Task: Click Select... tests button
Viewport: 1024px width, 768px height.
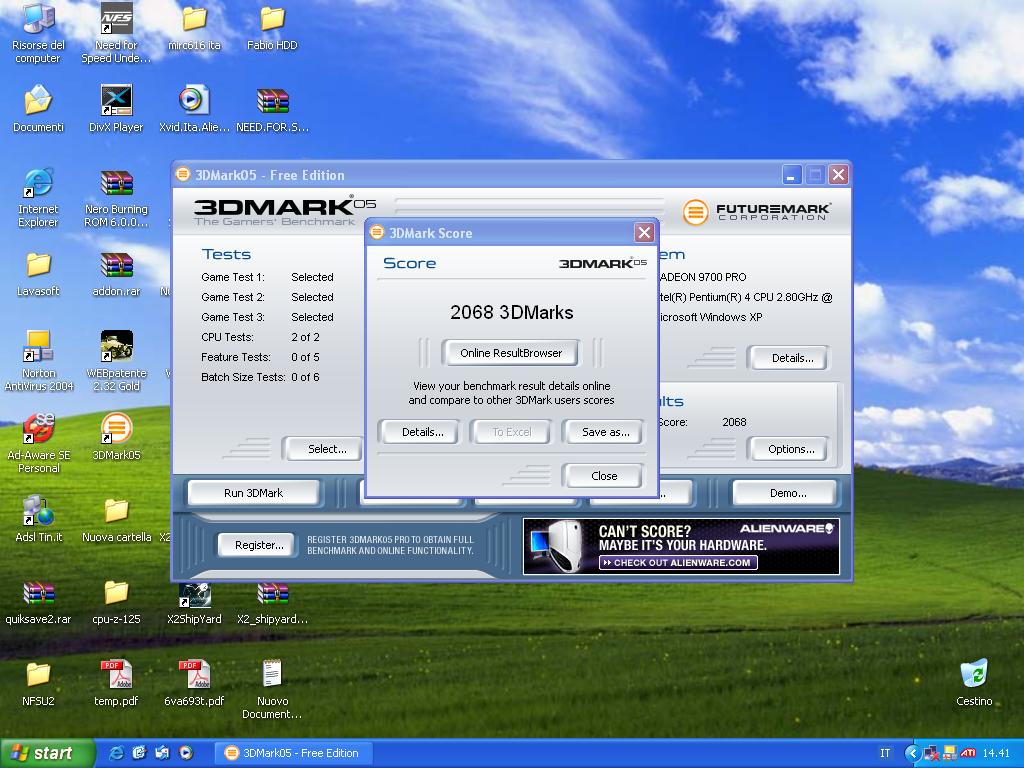Action: 323,449
